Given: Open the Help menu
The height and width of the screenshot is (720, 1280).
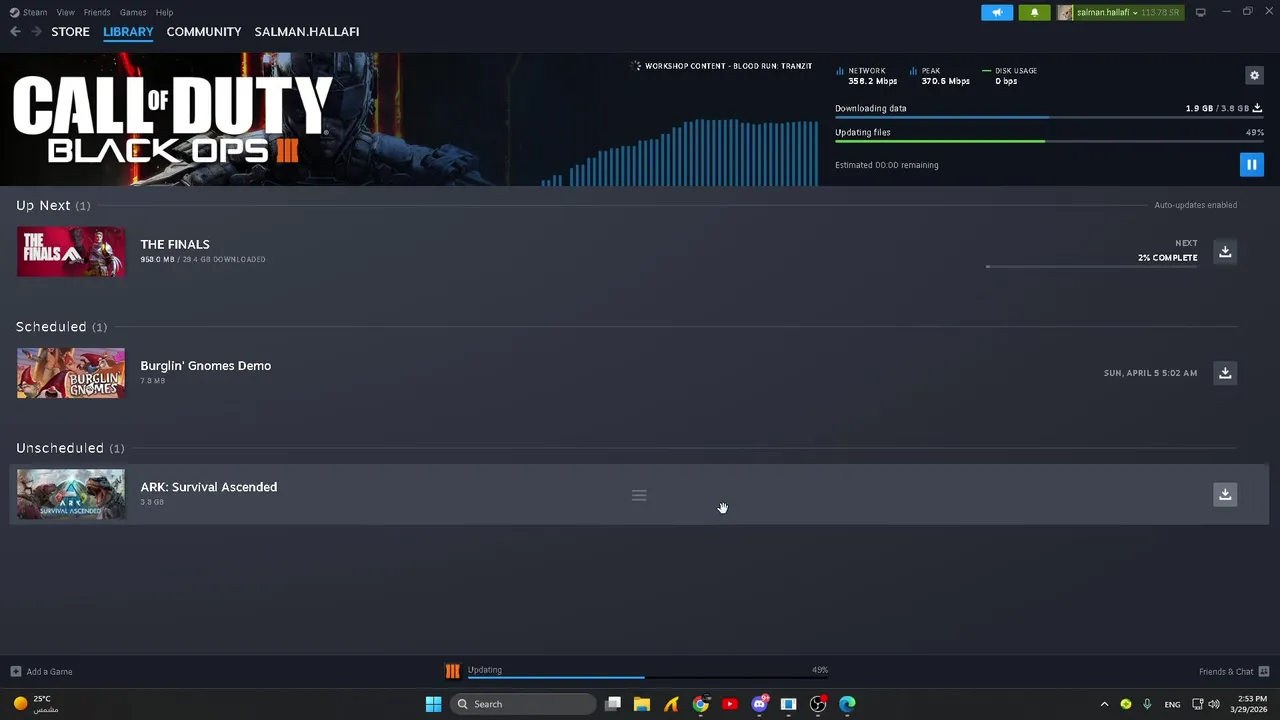Looking at the screenshot, I should click(164, 12).
